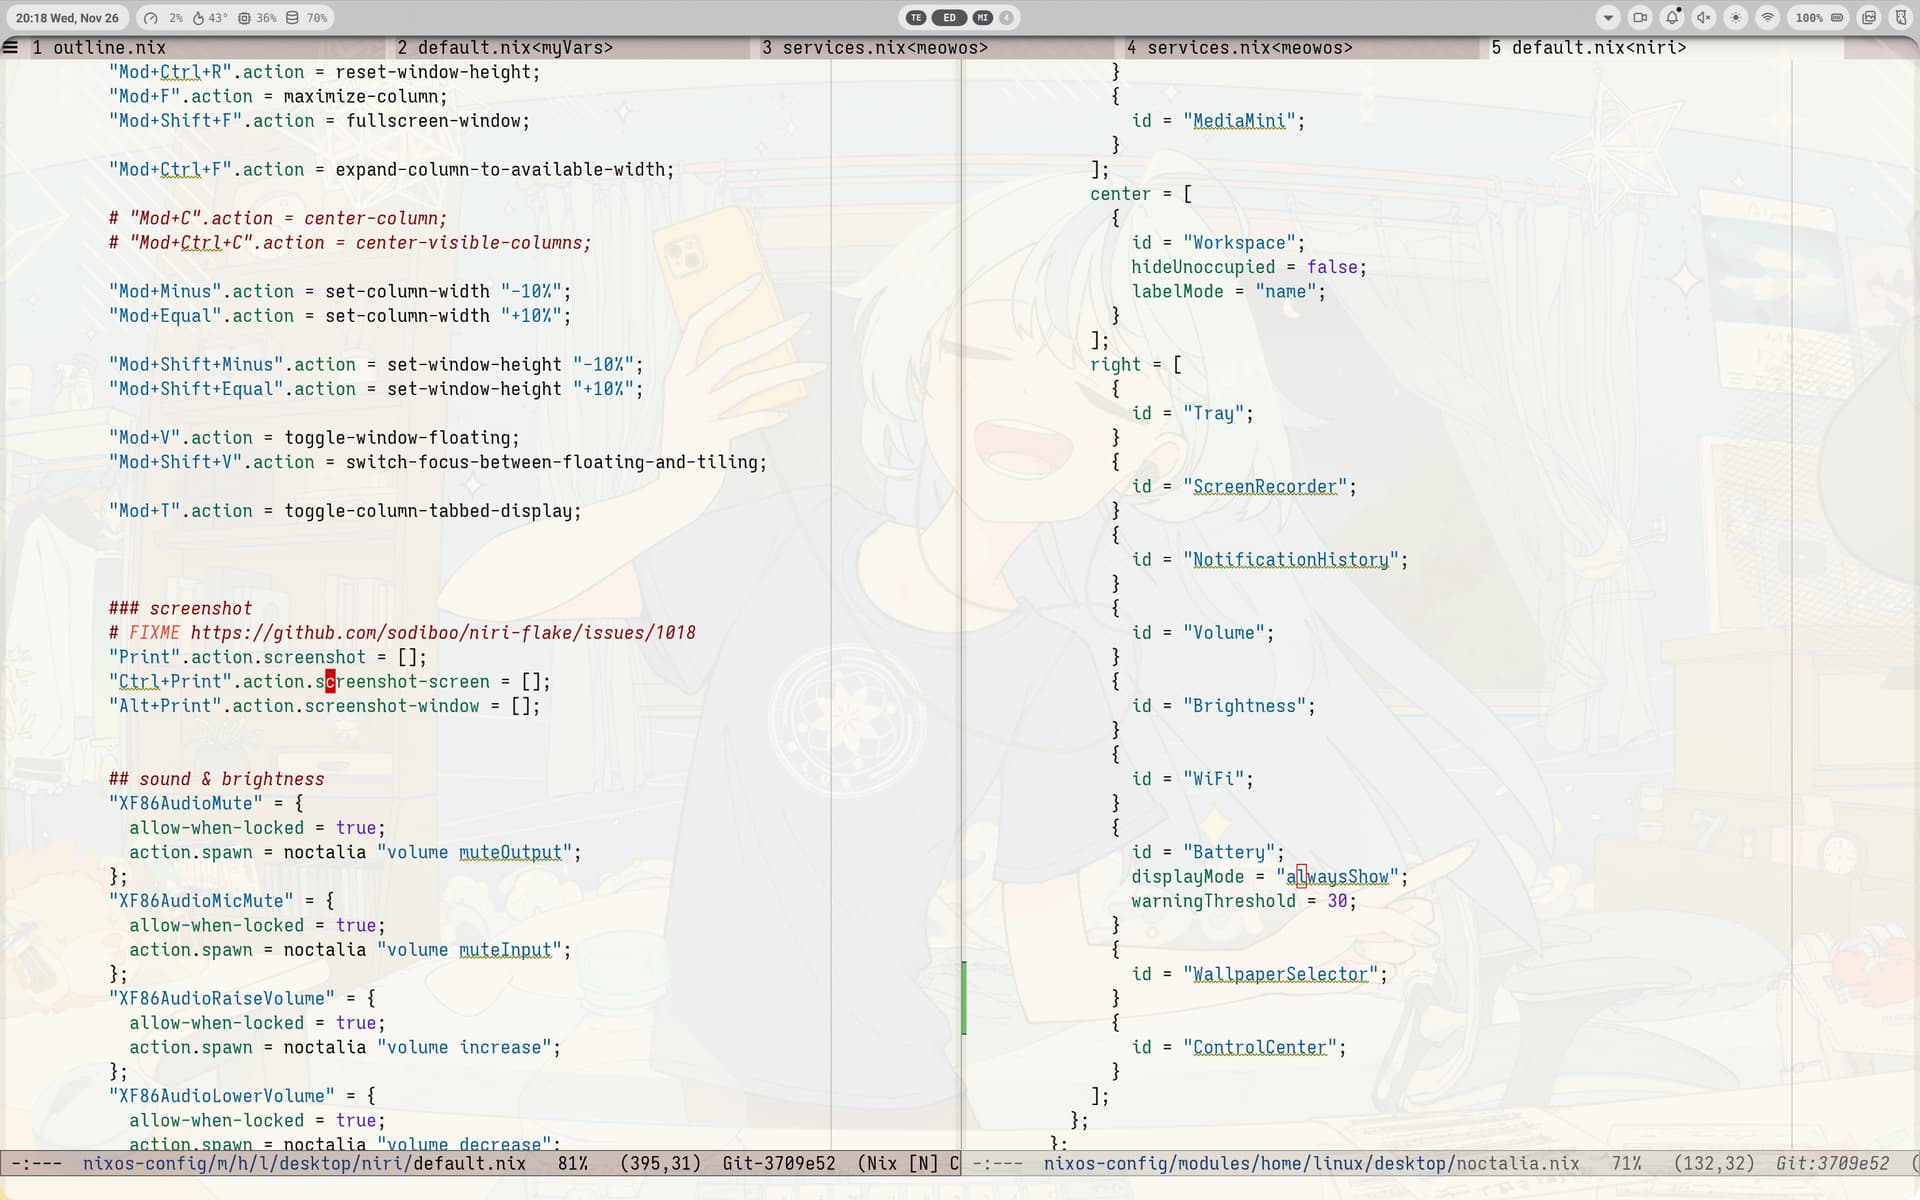
Task: Click the clock showing 20:18 Wed
Action: pos(67,17)
